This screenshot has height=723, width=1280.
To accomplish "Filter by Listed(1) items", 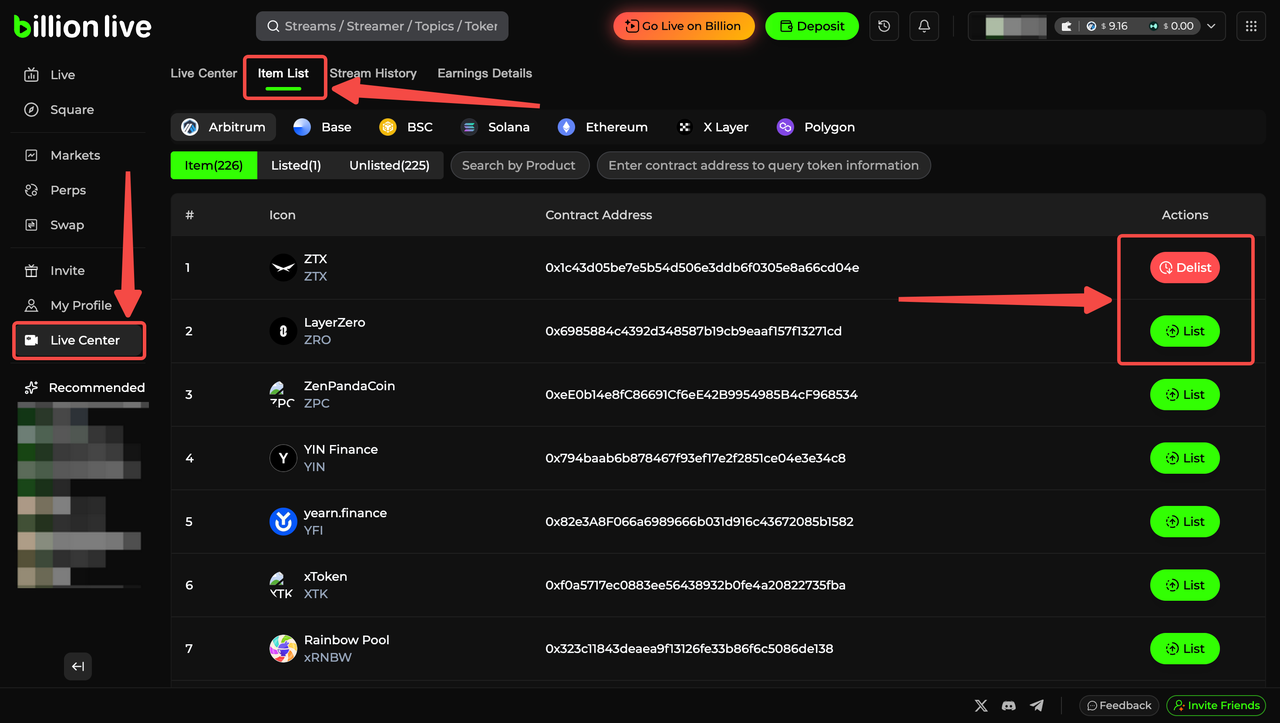I will click(296, 165).
